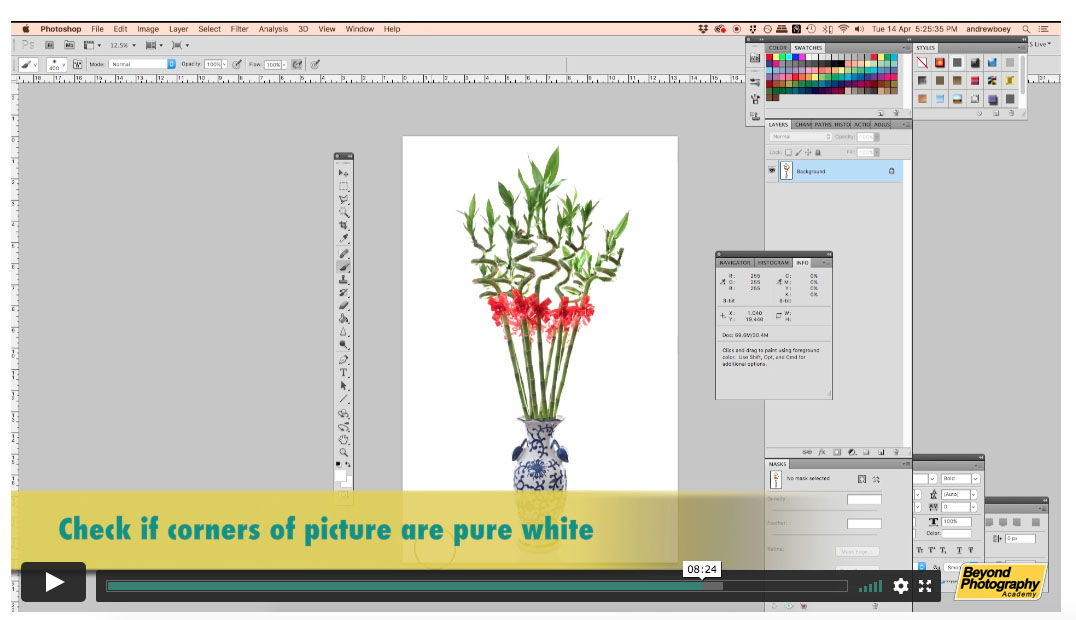This screenshot has width=1076, height=620.
Task: Select the Rectangular Marquee tool
Action: click(343, 186)
